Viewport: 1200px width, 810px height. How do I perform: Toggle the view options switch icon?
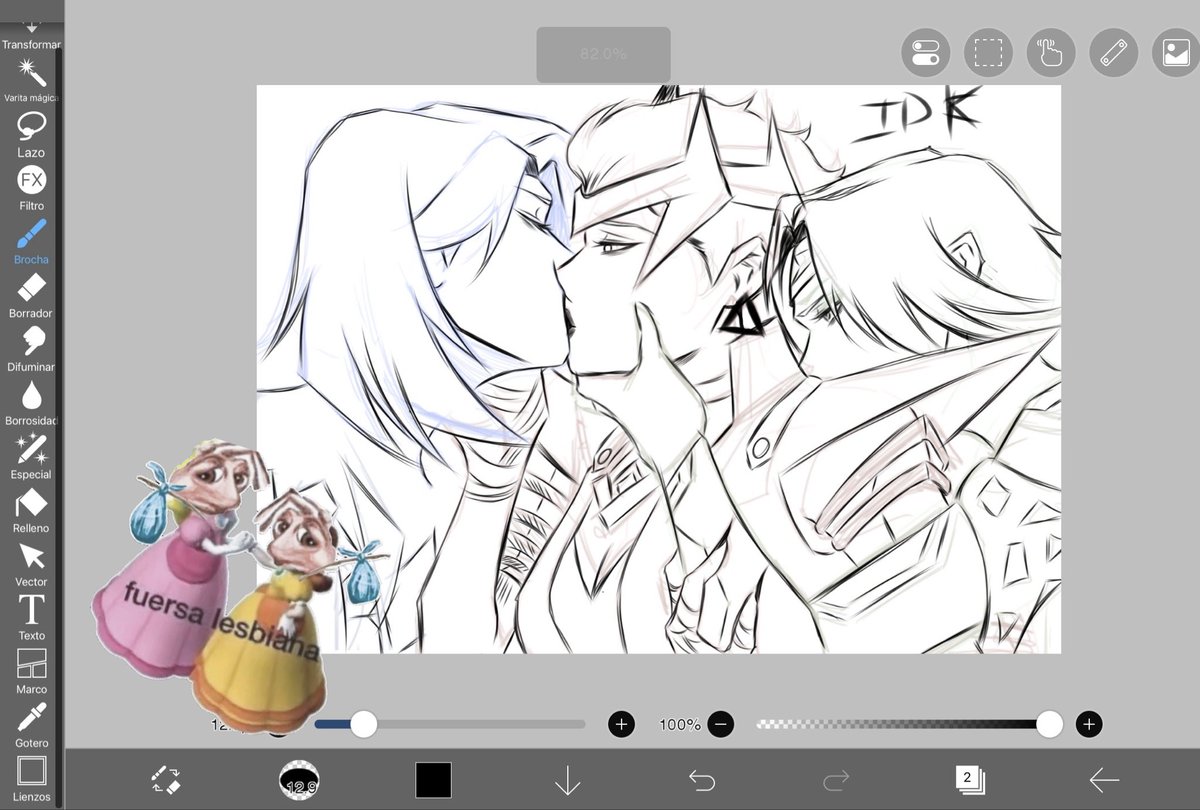[926, 52]
